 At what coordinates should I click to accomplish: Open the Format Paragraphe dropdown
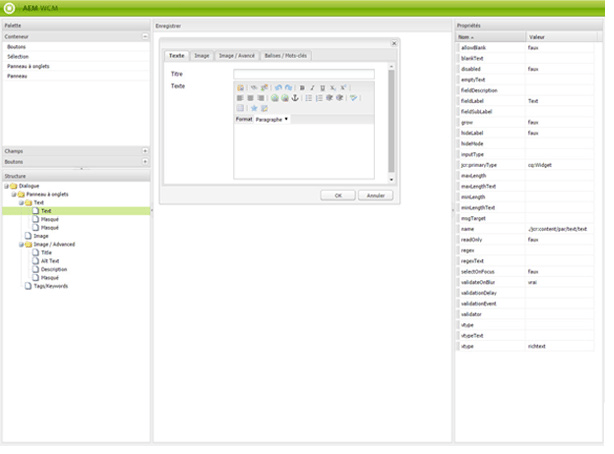[272, 119]
